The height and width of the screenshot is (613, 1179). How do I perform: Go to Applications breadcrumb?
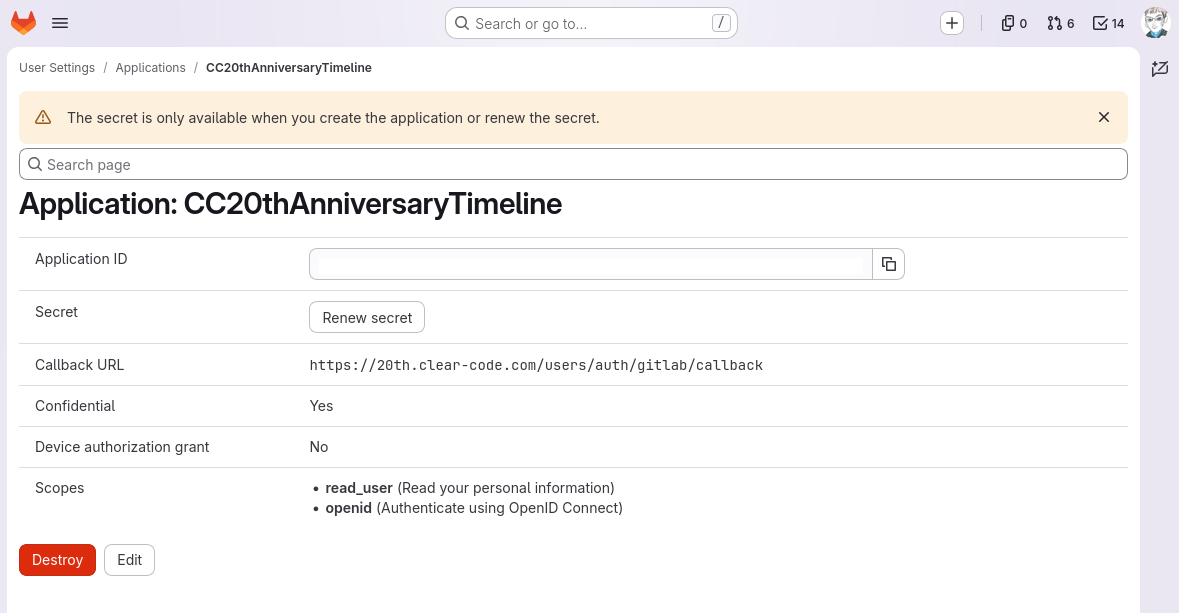click(150, 68)
